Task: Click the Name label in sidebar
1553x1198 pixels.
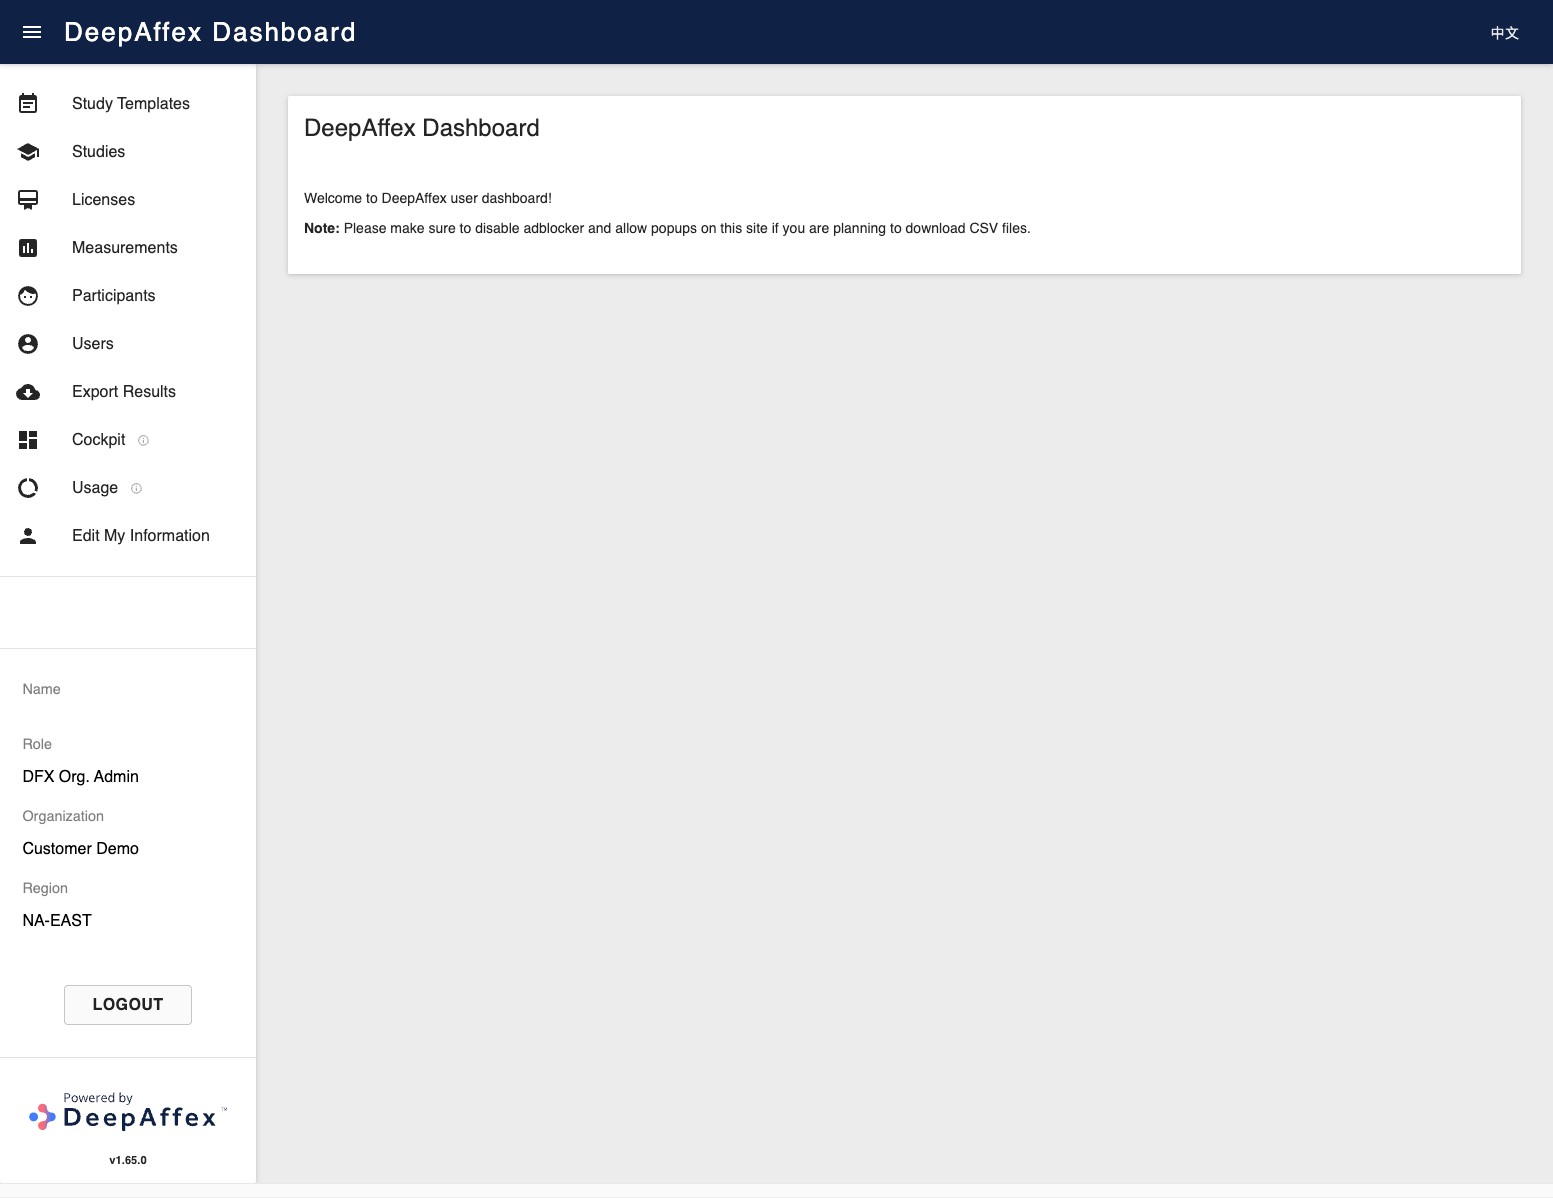Action: pos(42,689)
